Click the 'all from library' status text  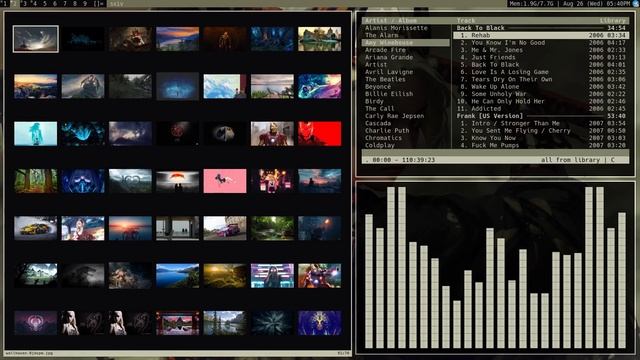tap(571, 160)
